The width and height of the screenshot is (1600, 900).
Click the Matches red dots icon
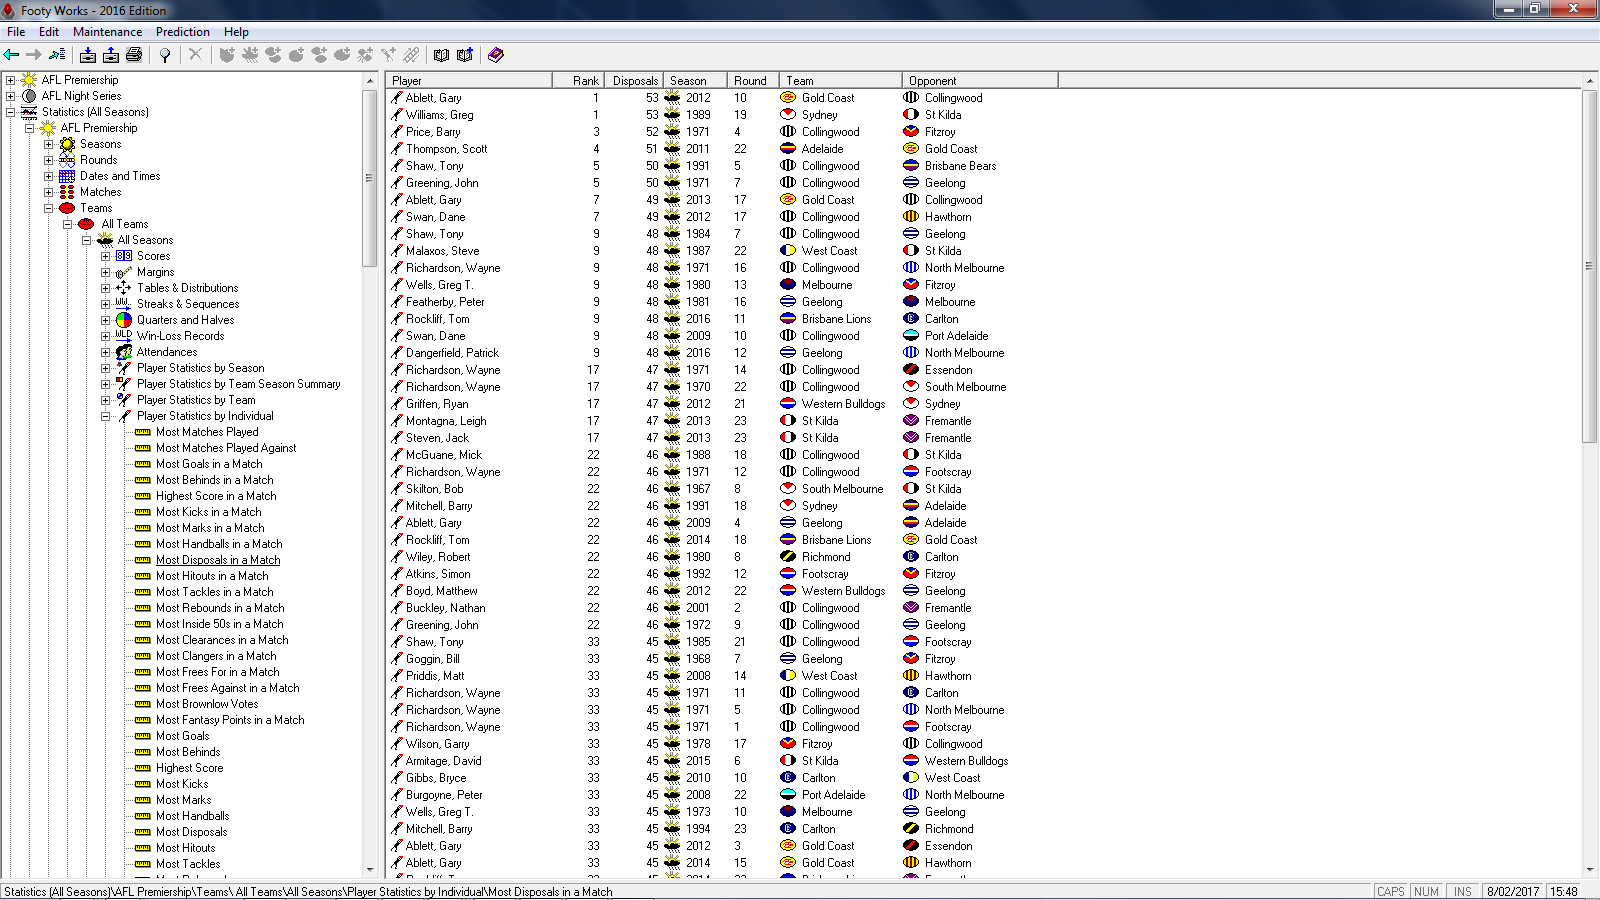point(67,192)
